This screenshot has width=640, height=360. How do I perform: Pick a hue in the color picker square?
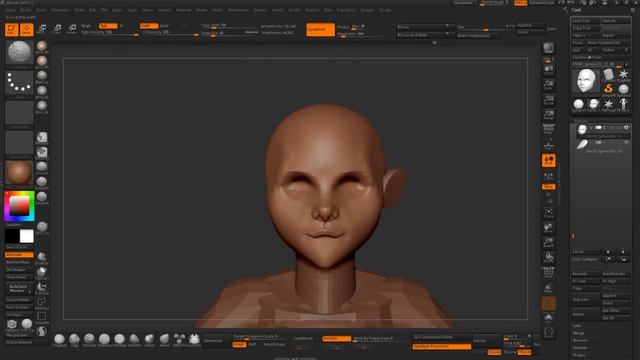click(19, 206)
